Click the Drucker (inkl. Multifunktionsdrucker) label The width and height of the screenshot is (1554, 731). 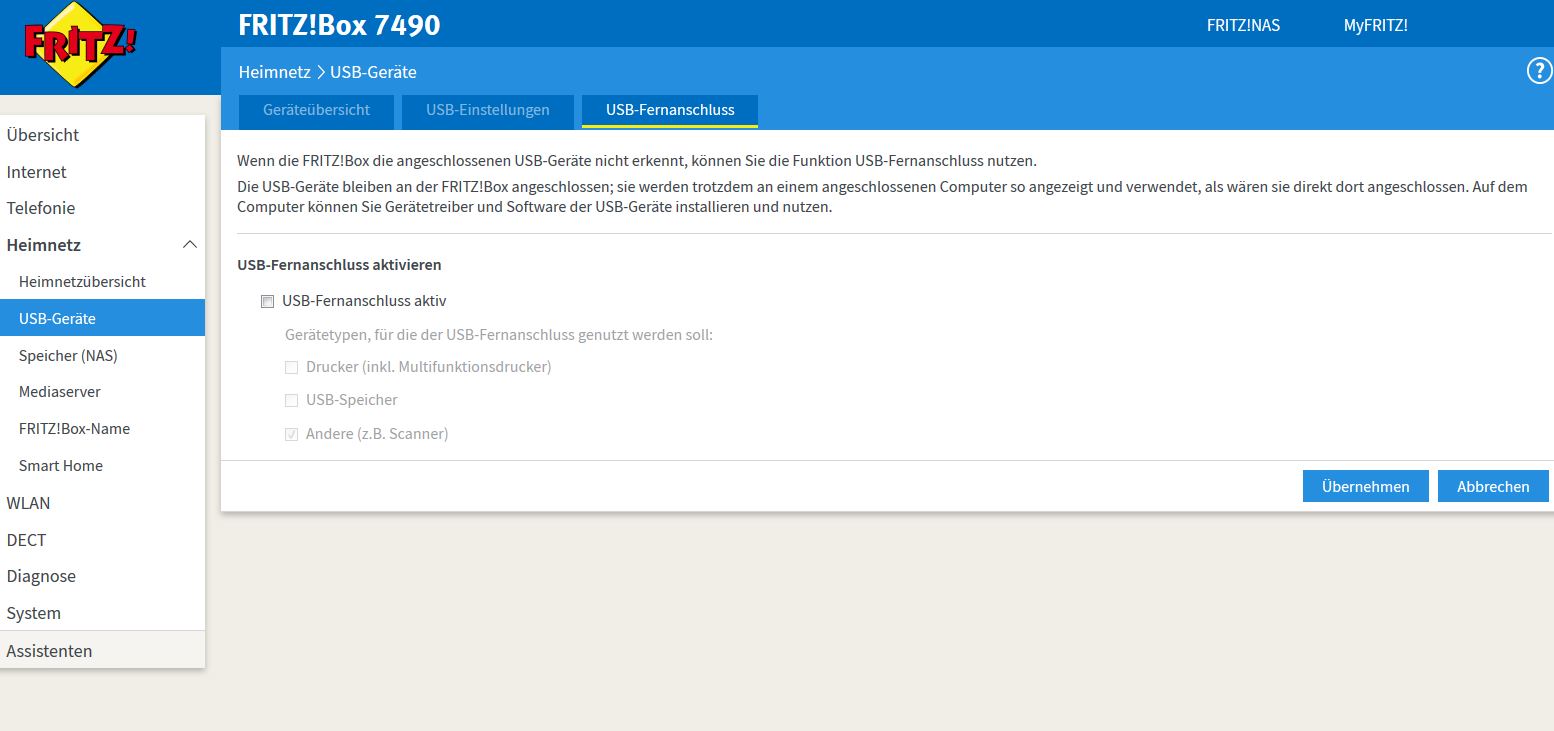click(429, 367)
